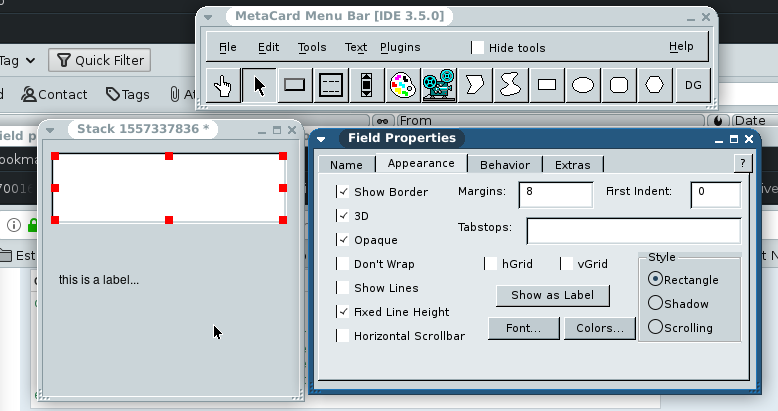Viewport: 778px width, 411px height.
Task: Click into the First Indent field
Action: (715, 195)
